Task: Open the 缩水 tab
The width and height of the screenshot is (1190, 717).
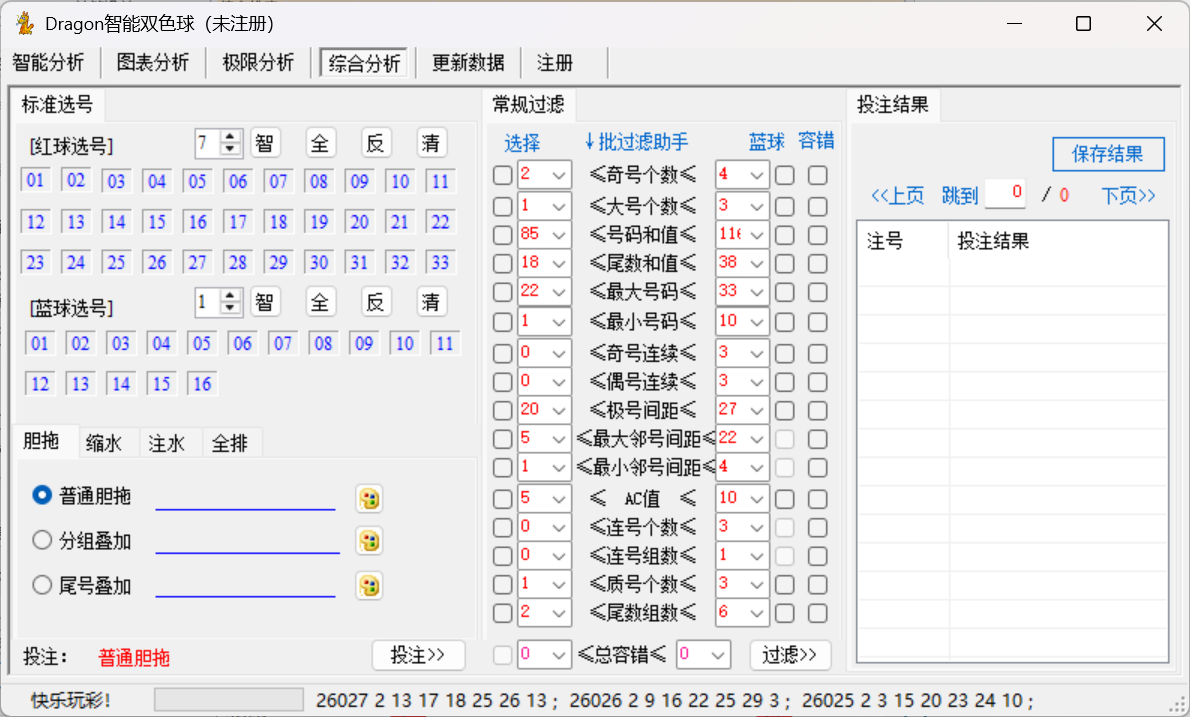Action: click(104, 443)
